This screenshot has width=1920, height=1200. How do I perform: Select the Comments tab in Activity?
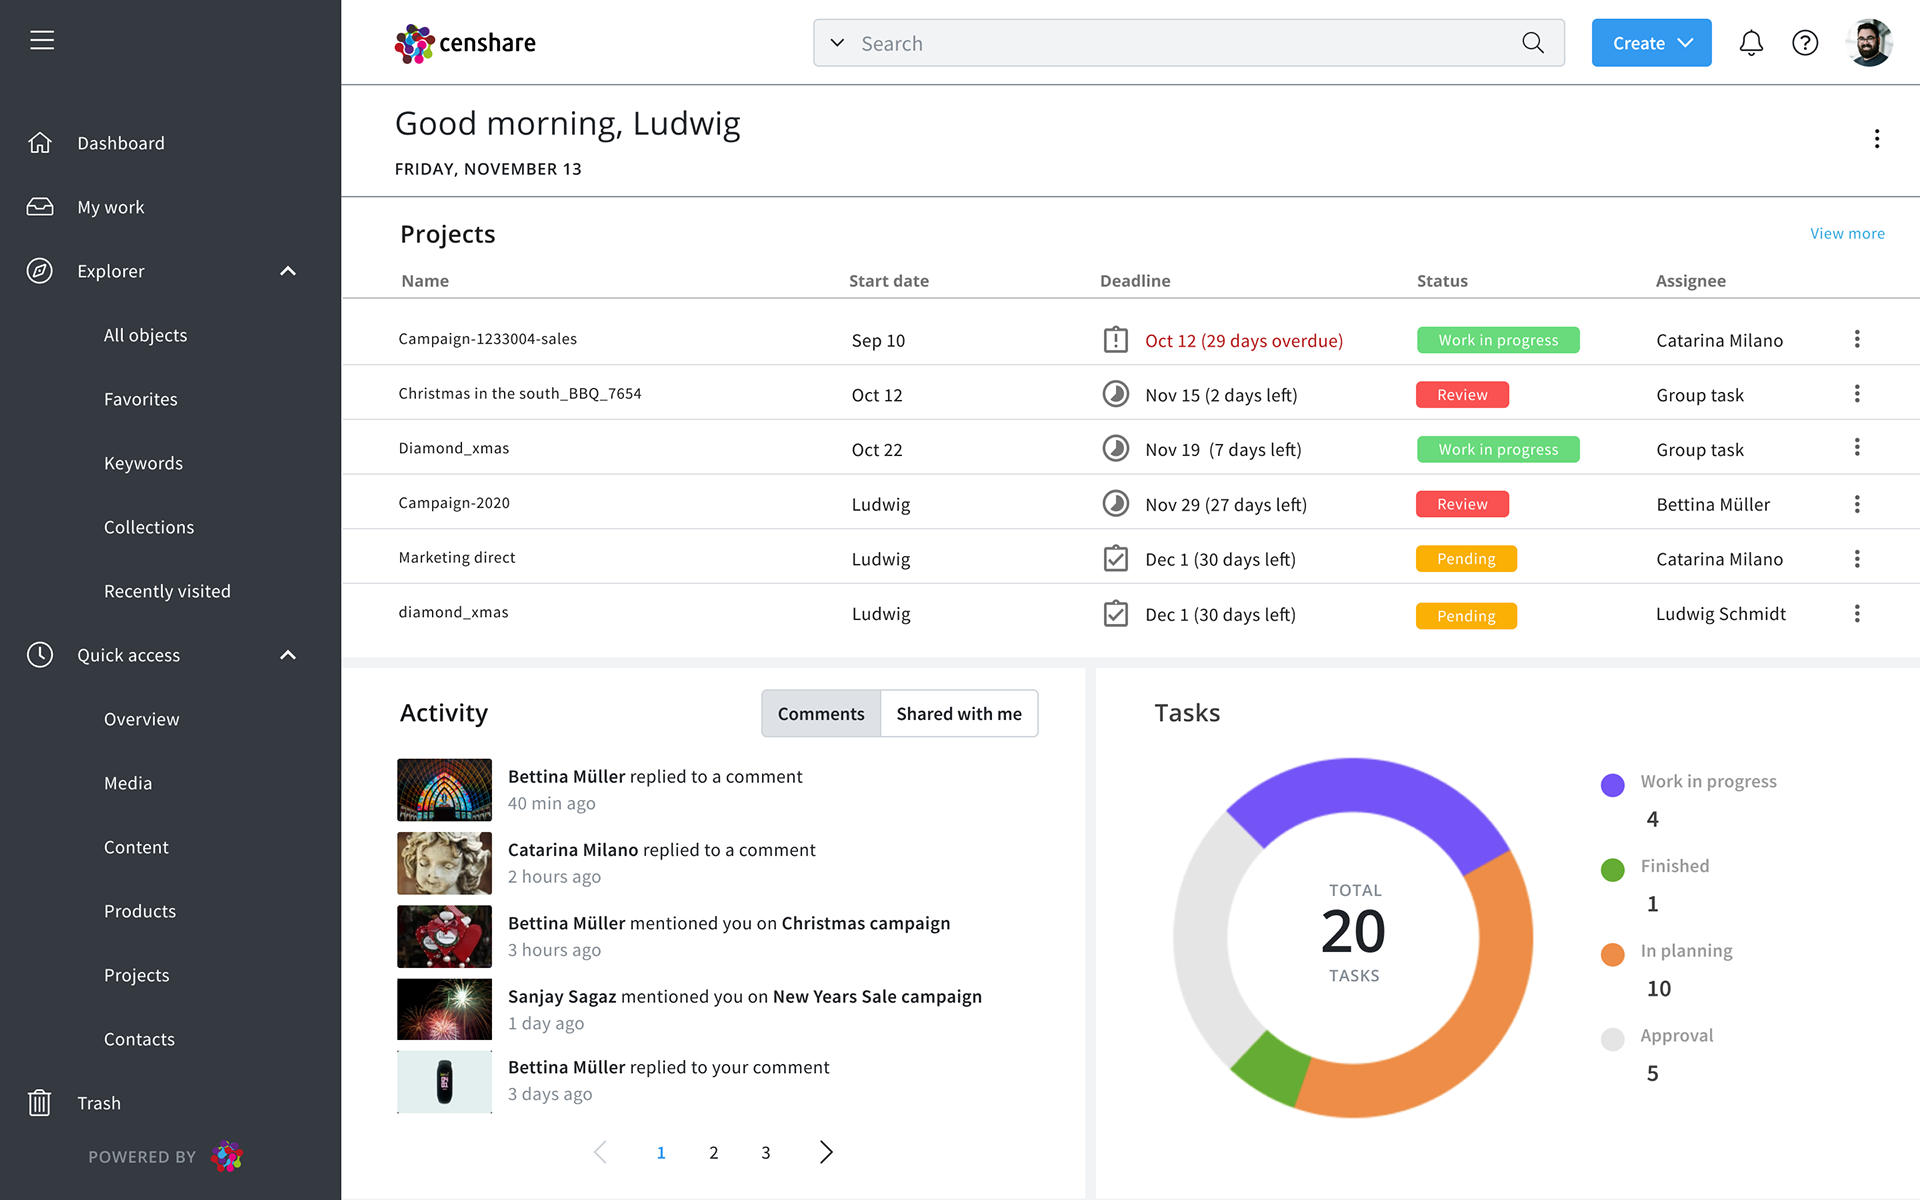(820, 713)
